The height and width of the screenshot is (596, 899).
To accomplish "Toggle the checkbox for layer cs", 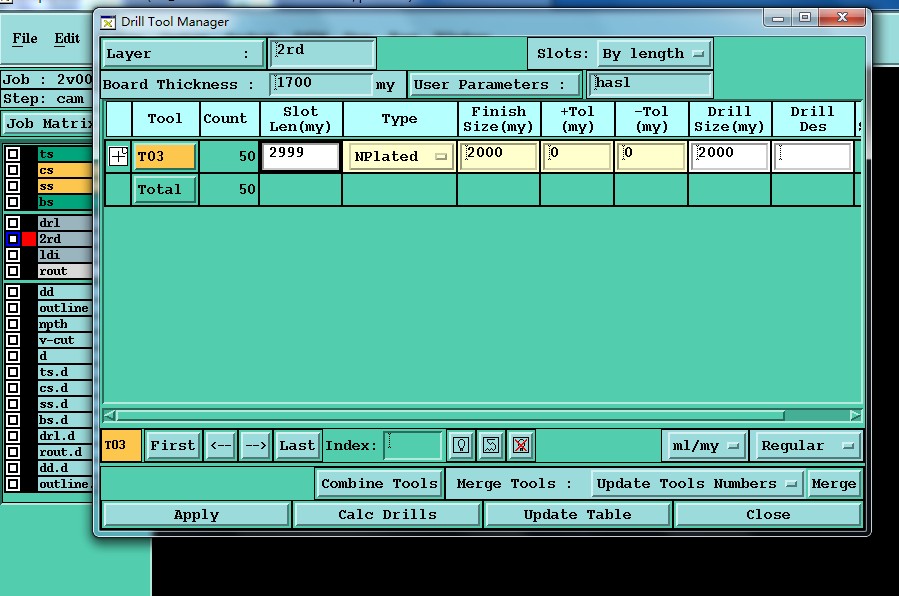I will (x=13, y=170).
